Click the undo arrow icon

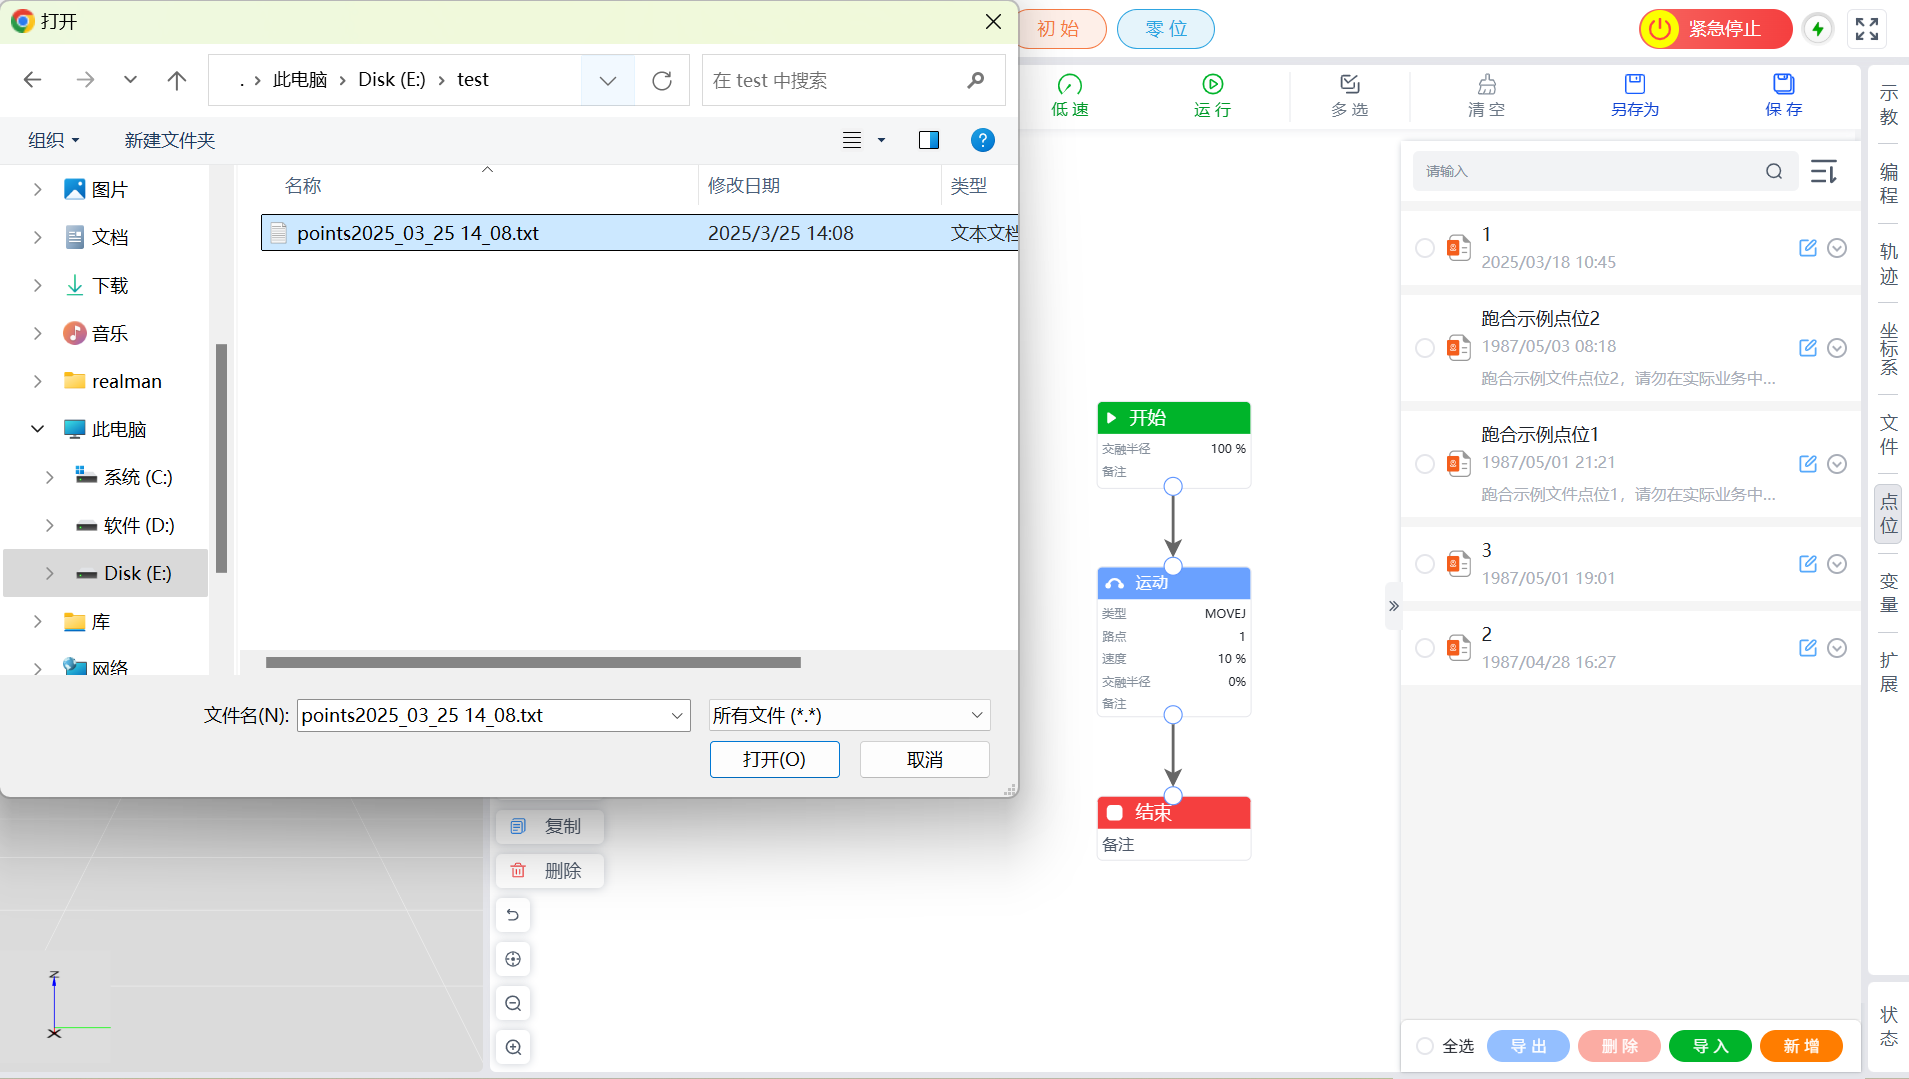513,915
